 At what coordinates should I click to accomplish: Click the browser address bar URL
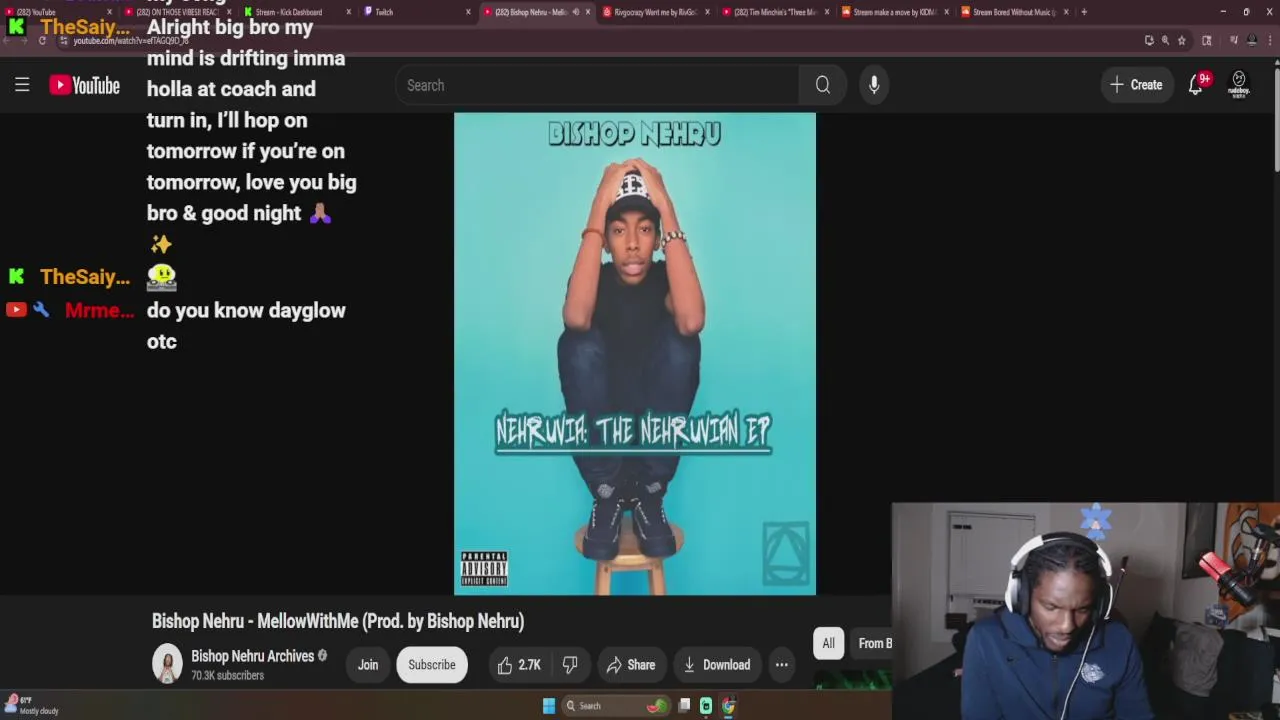(130, 41)
